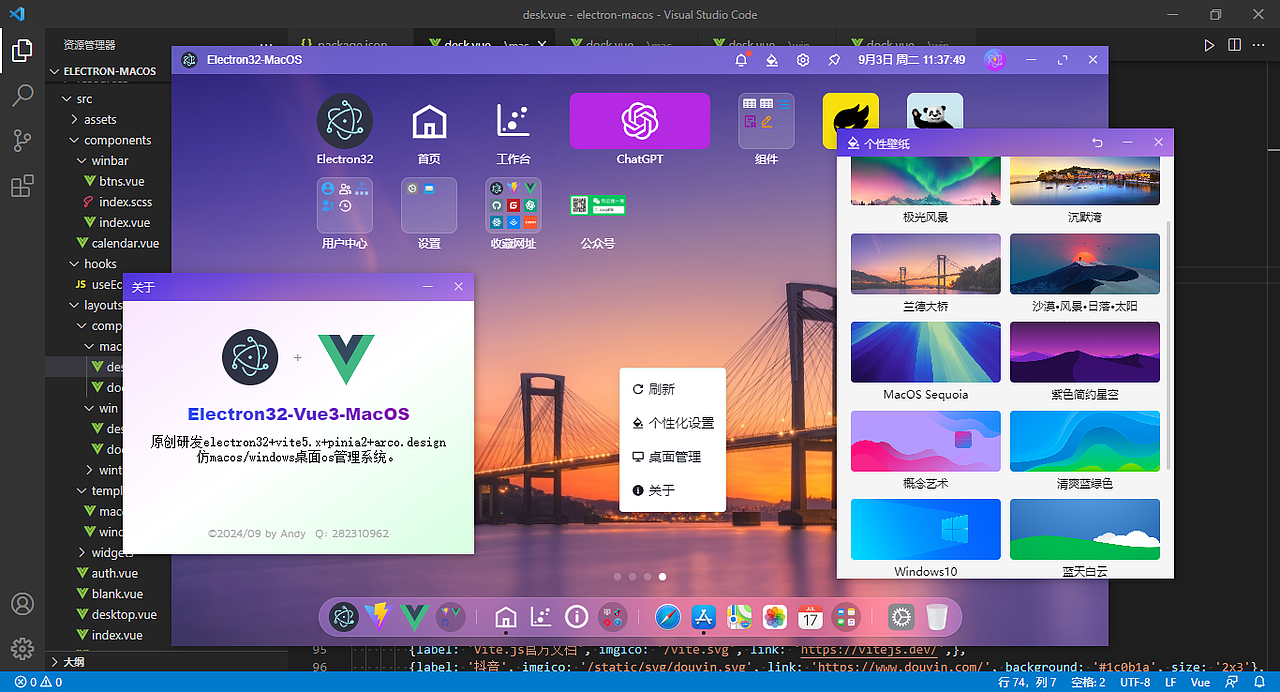This screenshot has width=1280, height=692.
Task: Go to first desktop page dot
Action: point(617,576)
